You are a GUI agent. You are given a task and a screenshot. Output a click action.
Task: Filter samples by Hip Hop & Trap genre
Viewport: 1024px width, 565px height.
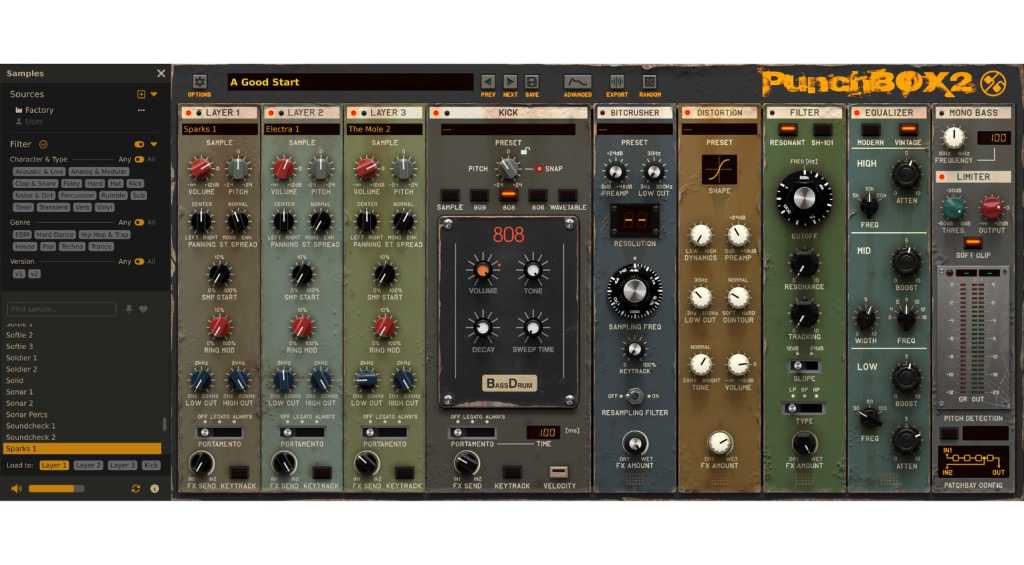(104, 234)
